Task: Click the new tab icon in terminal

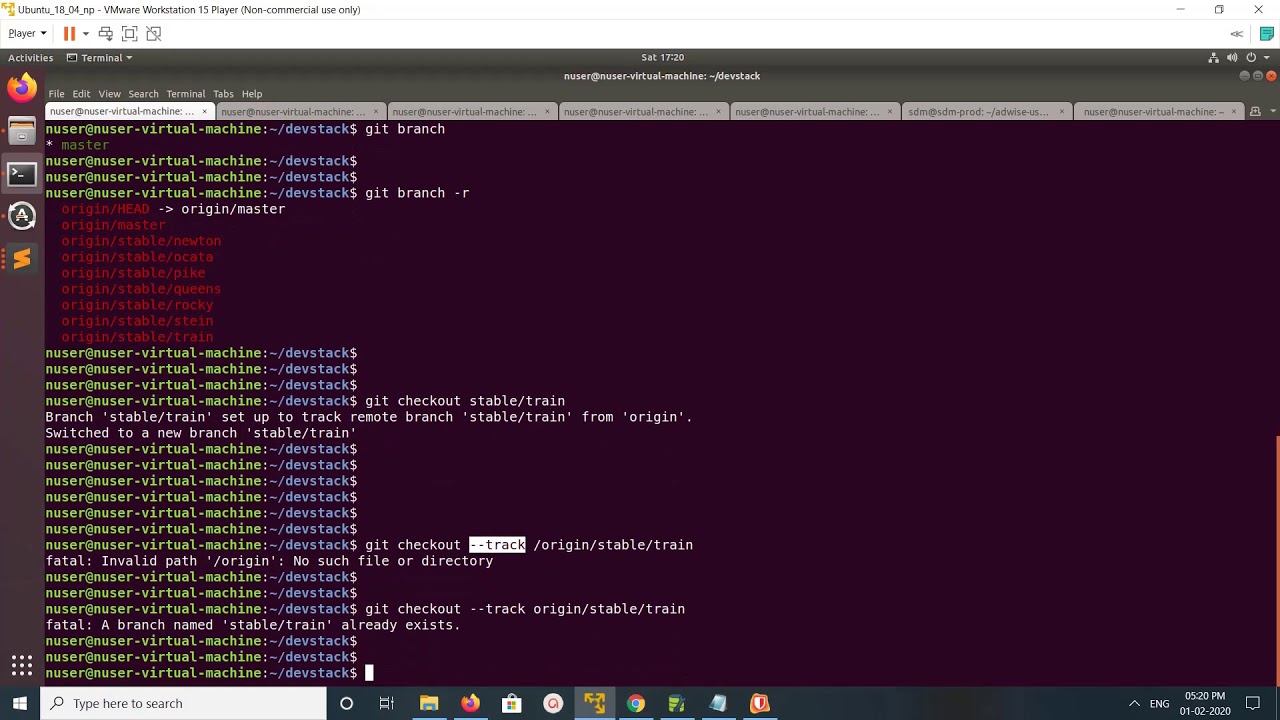Action: [1254, 112]
